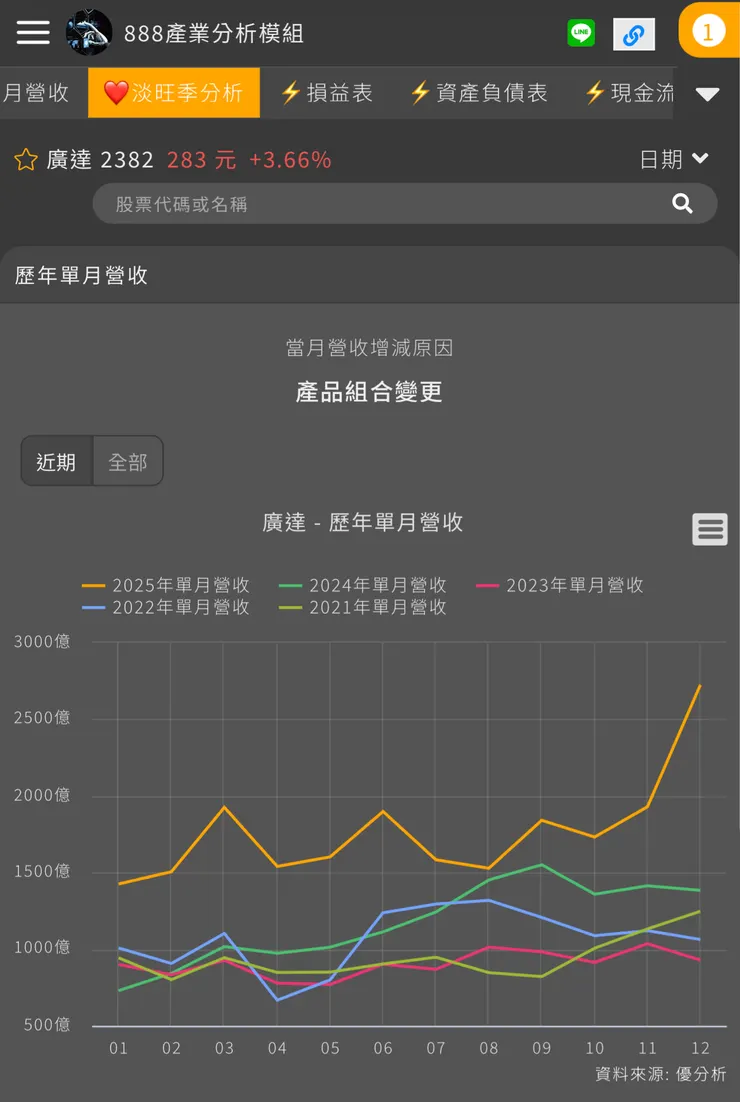The width and height of the screenshot is (740, 1102).
Task: Switch the chart range to 全部
Action: (x=128, y=462)
